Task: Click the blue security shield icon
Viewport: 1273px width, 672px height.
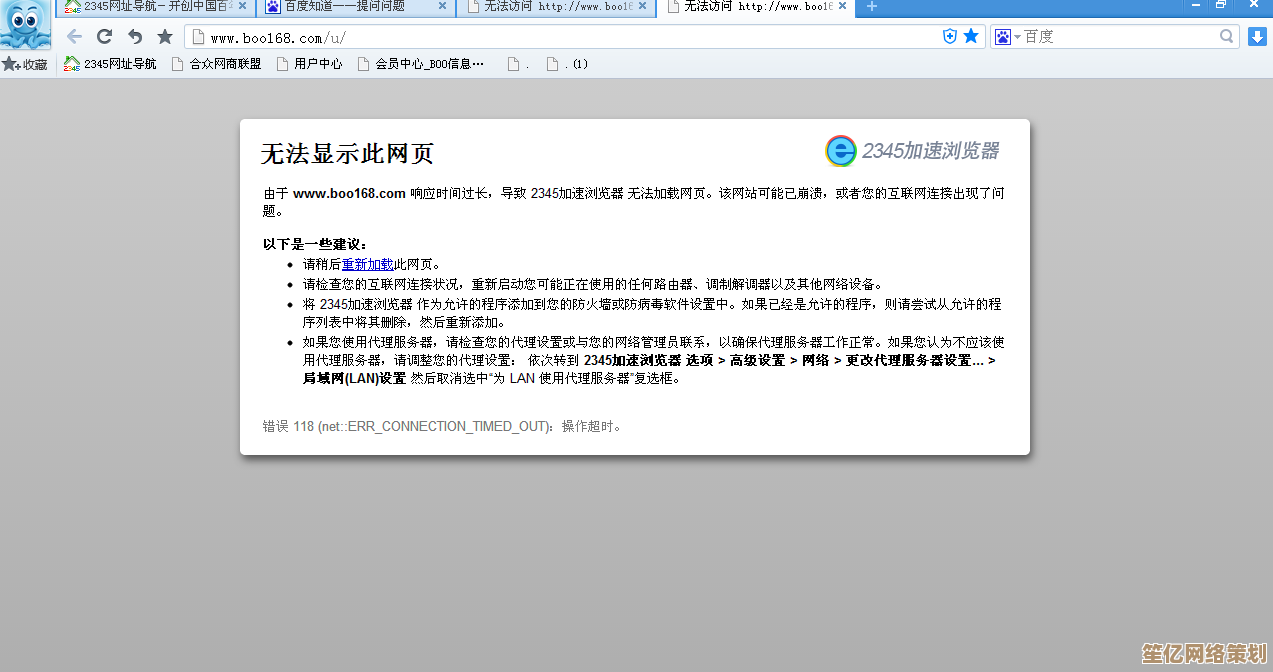Action: point(950,36)
